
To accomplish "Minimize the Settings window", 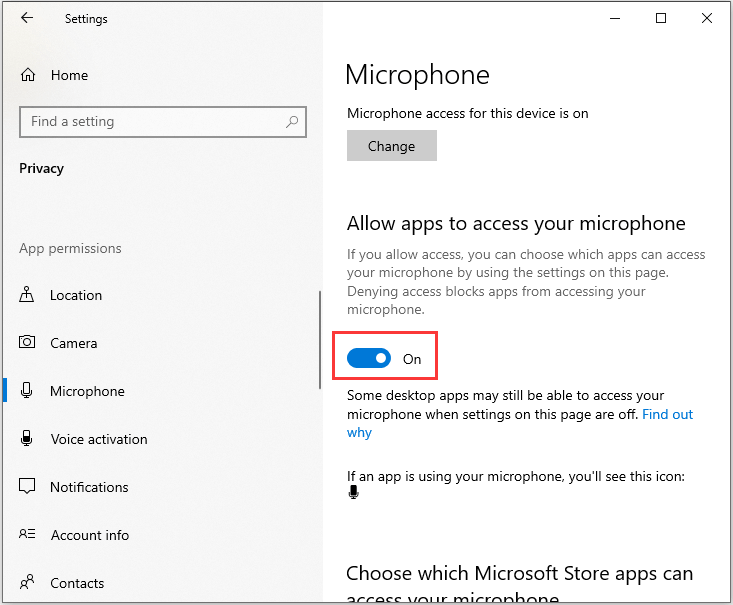I will 615,18.
